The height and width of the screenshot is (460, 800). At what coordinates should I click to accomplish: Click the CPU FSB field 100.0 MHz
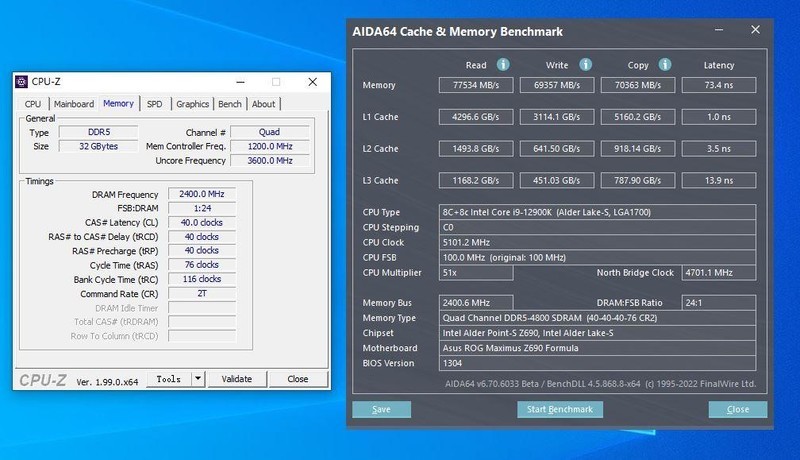pyautogui.click(x=597, y=258)
